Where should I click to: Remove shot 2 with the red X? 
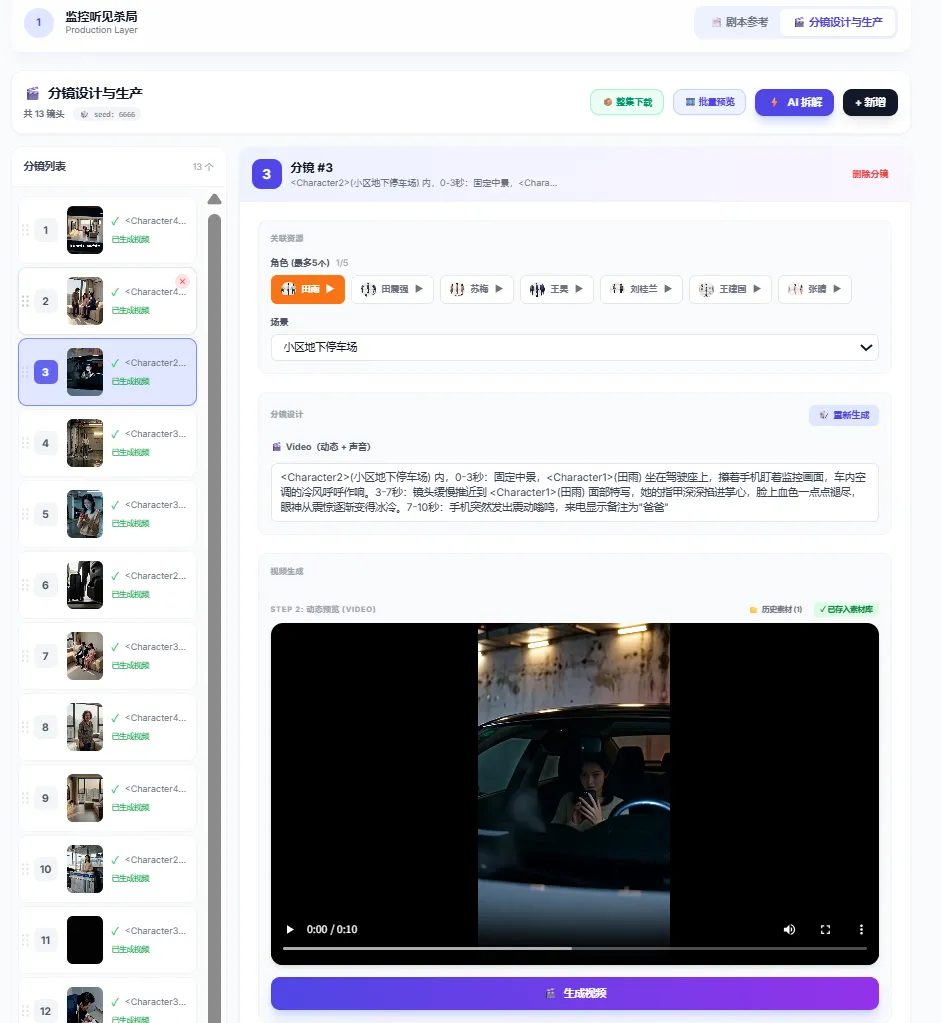pos(183,281)
